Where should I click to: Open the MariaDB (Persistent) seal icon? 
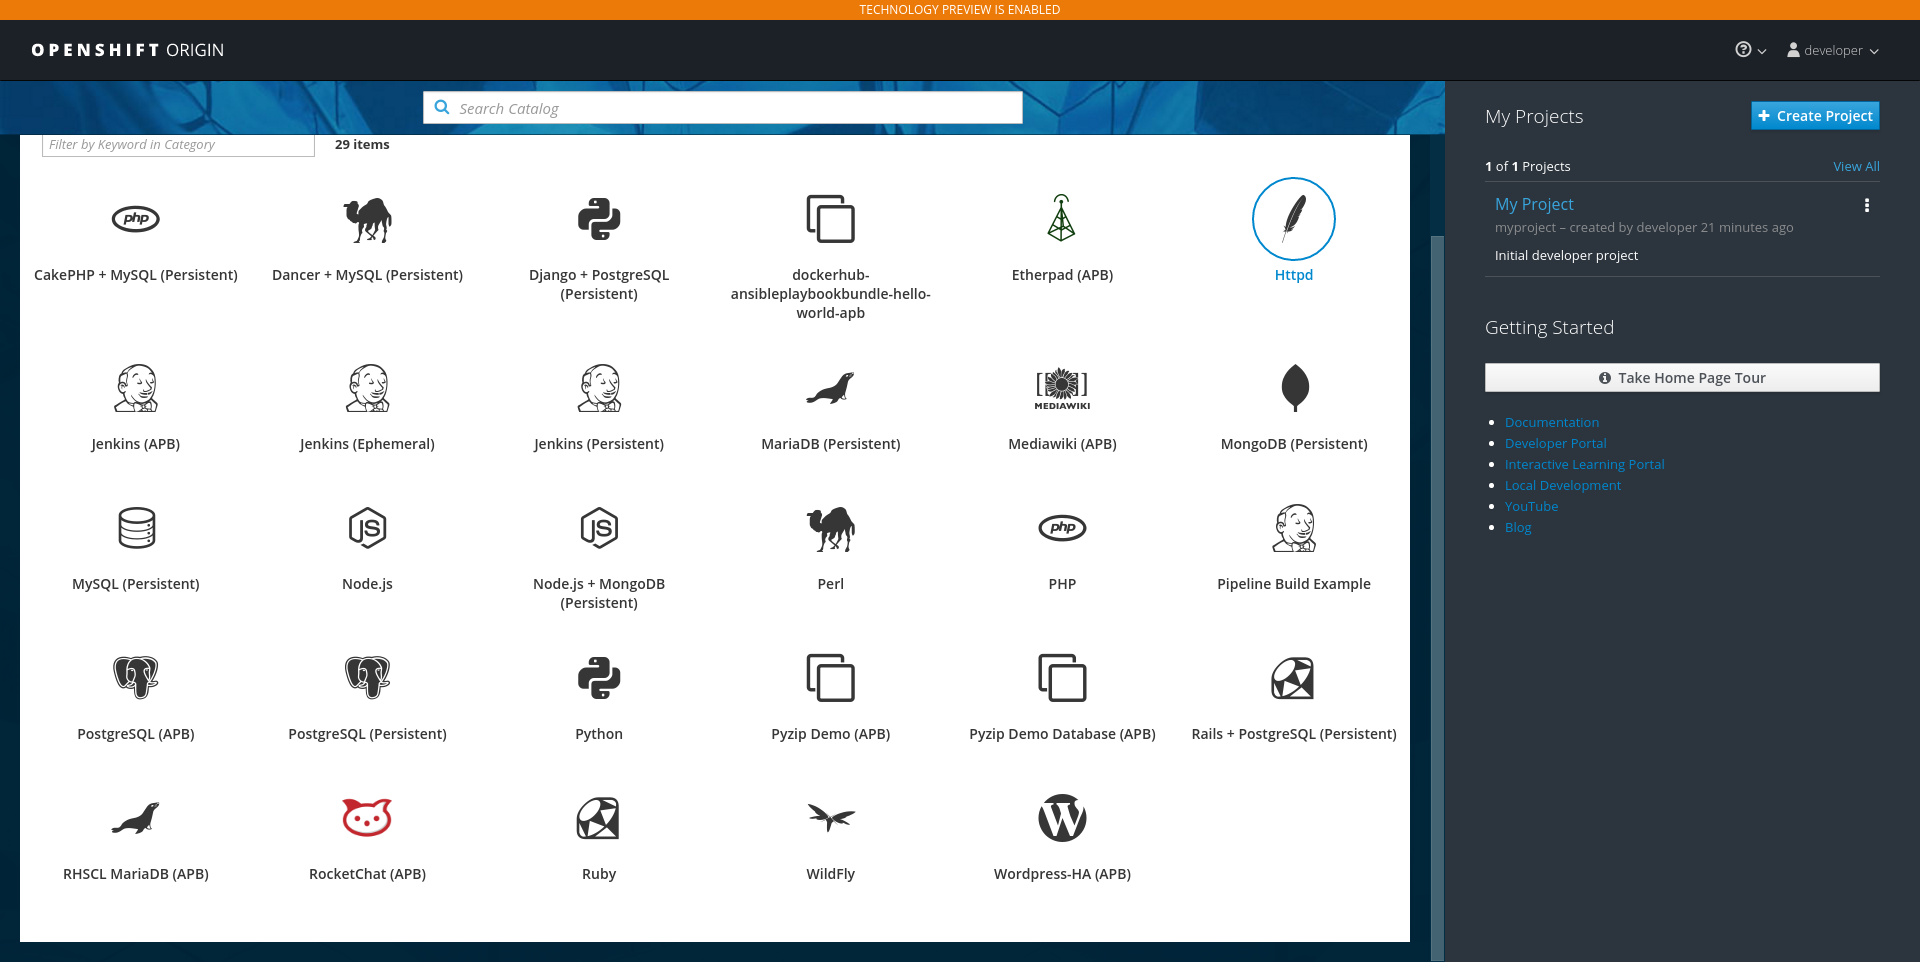coord(831,388)
